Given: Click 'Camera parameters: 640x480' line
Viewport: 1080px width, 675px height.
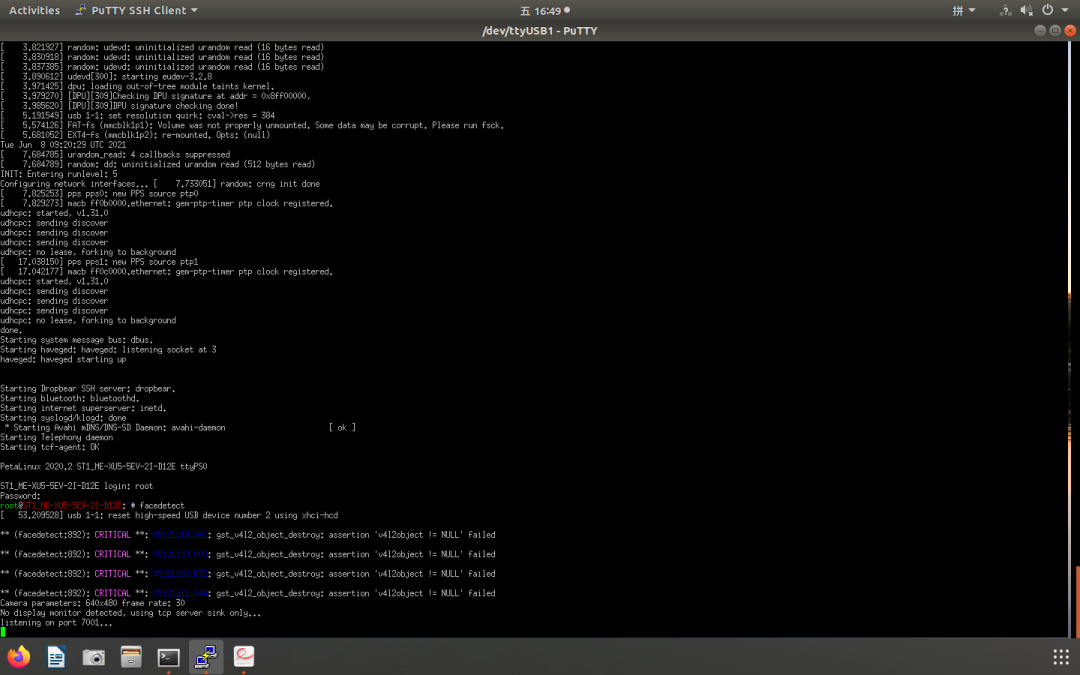Looking at the screenshot, I should (x=92, y=603).
